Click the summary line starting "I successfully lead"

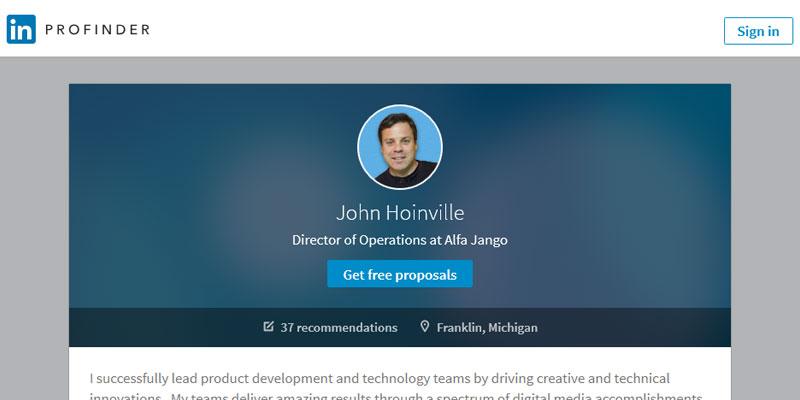[380, 379]
